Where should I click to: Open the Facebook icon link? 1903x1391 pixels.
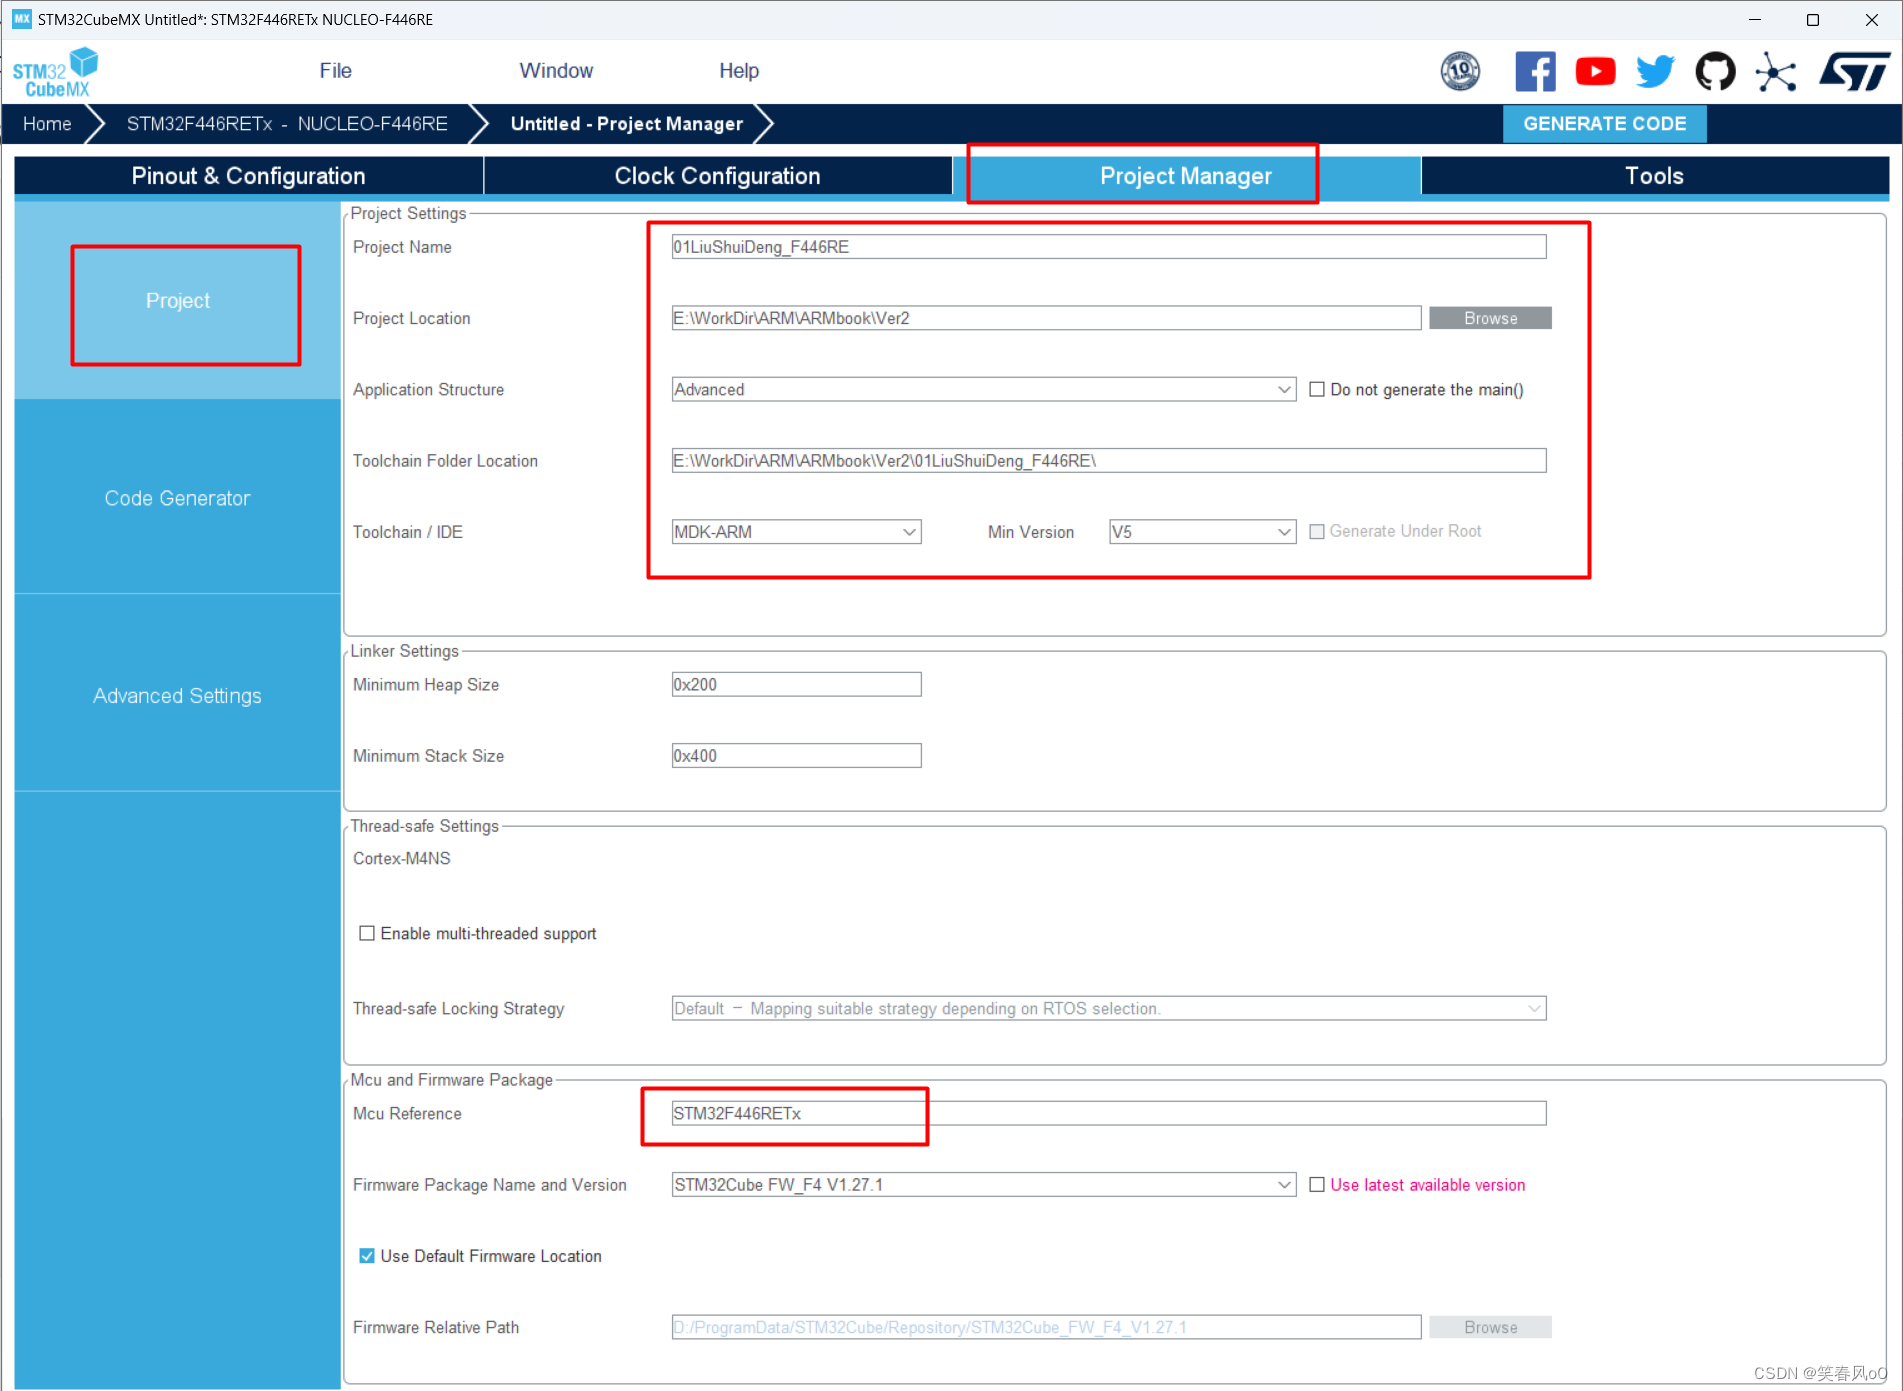(x=1535, y=71)
